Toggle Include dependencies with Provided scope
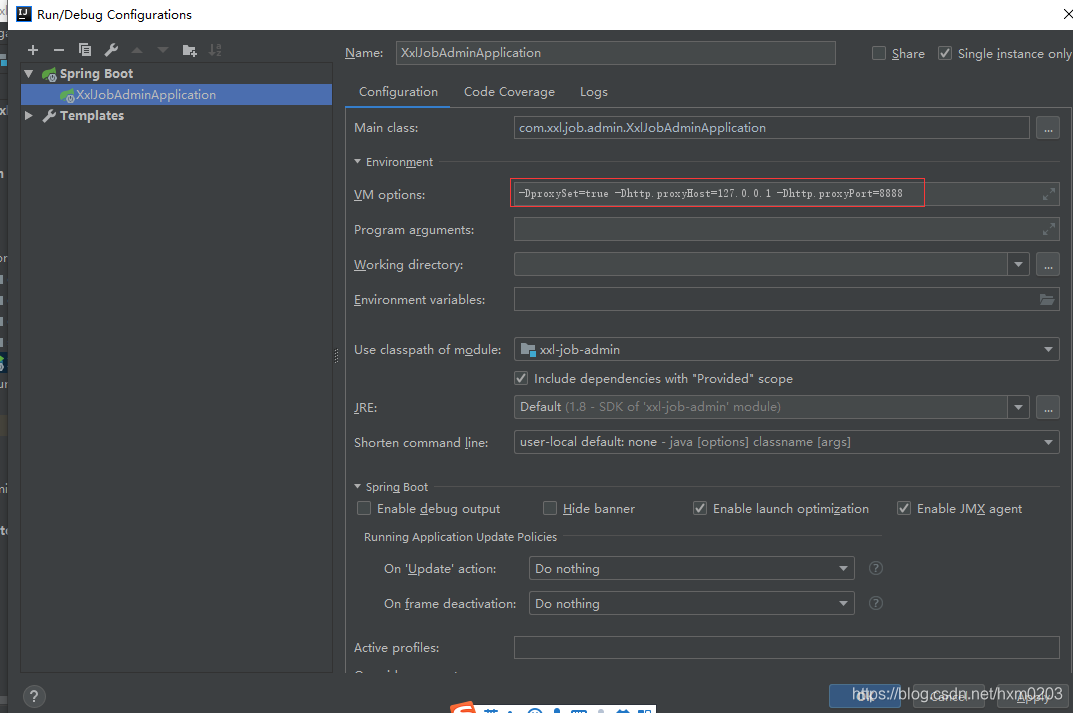1073x713 pixels. (x=521, y=378)
